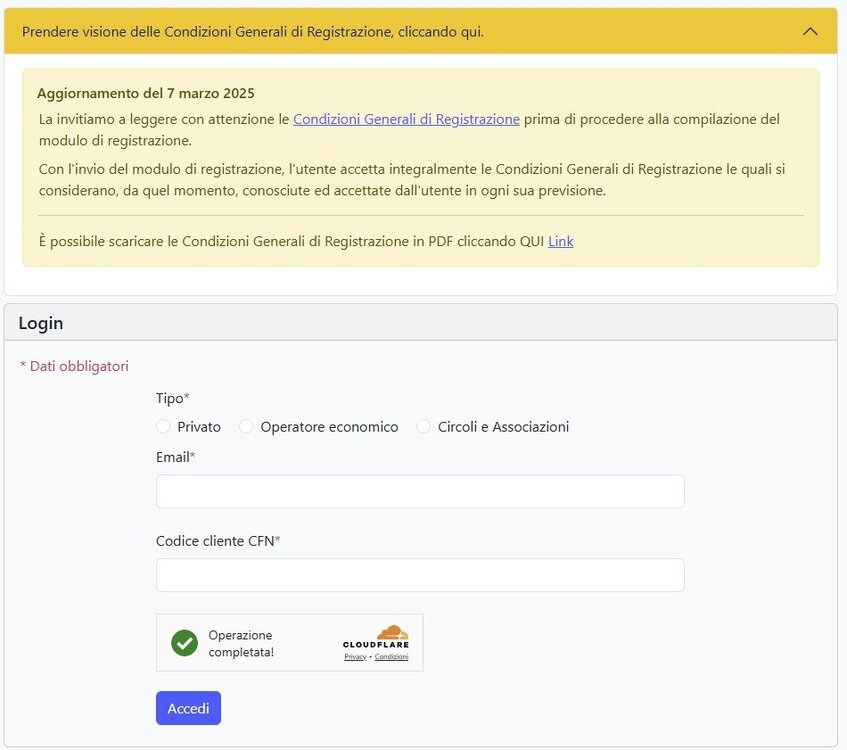
Task: Click the green checkmark verification icon
Action: pos(184,642)
